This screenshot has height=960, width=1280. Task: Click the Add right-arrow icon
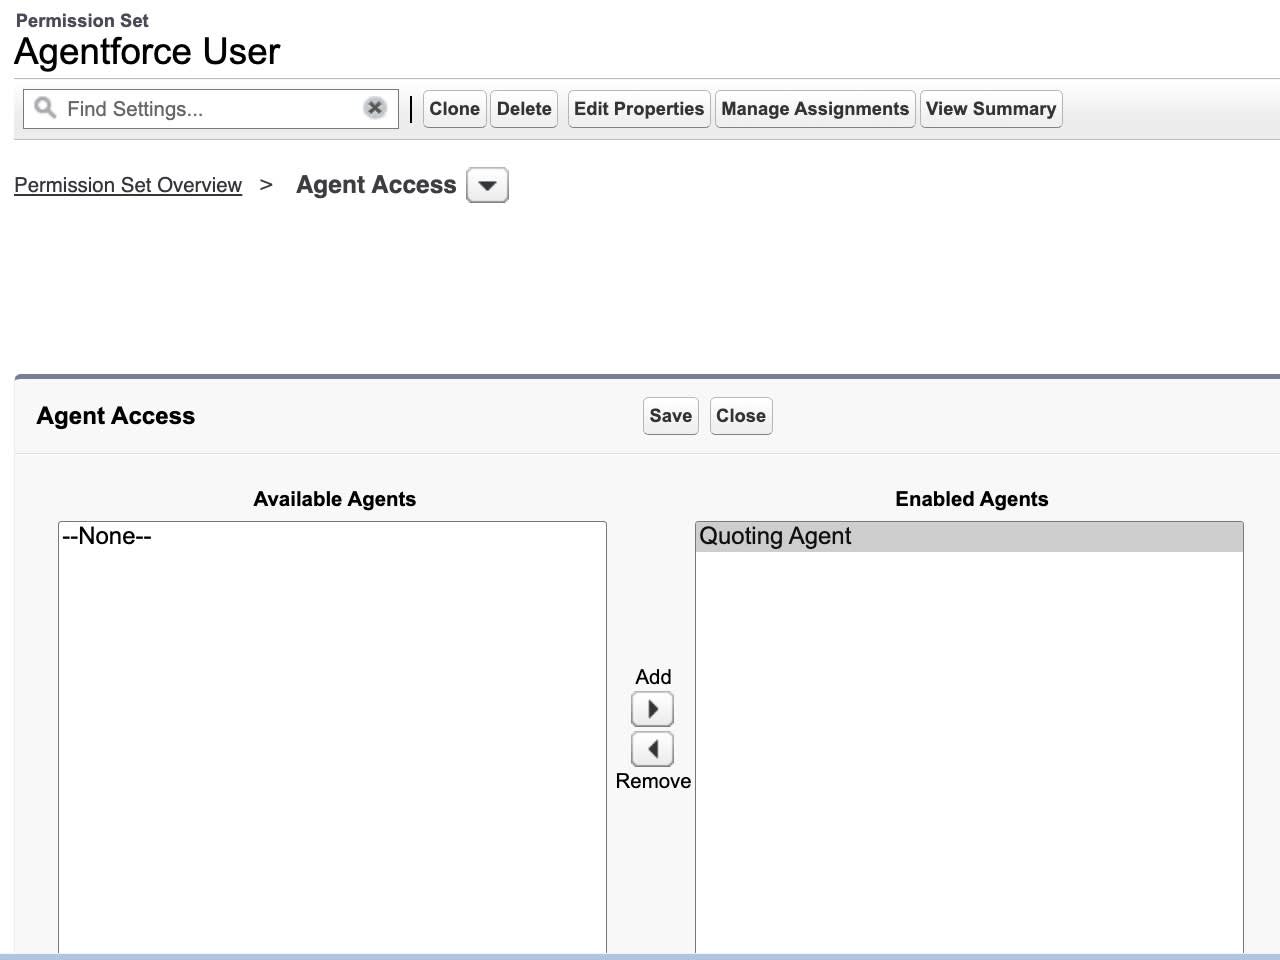pos(652,708)
